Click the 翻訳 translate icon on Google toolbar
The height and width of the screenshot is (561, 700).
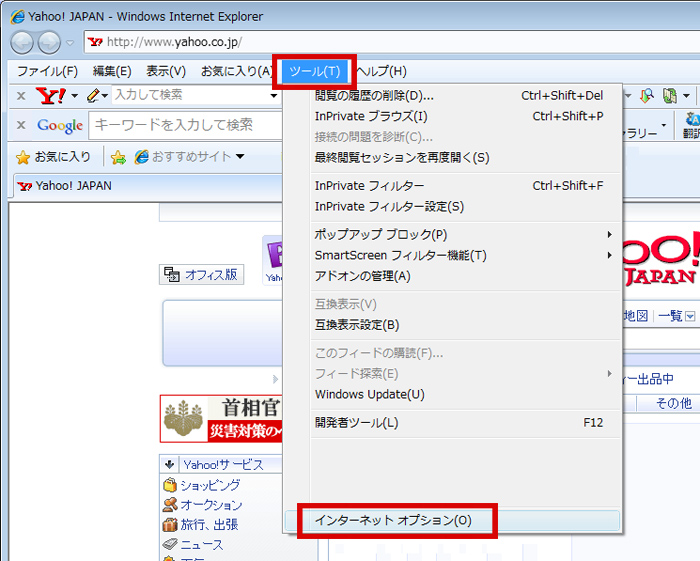coord(692,125)
